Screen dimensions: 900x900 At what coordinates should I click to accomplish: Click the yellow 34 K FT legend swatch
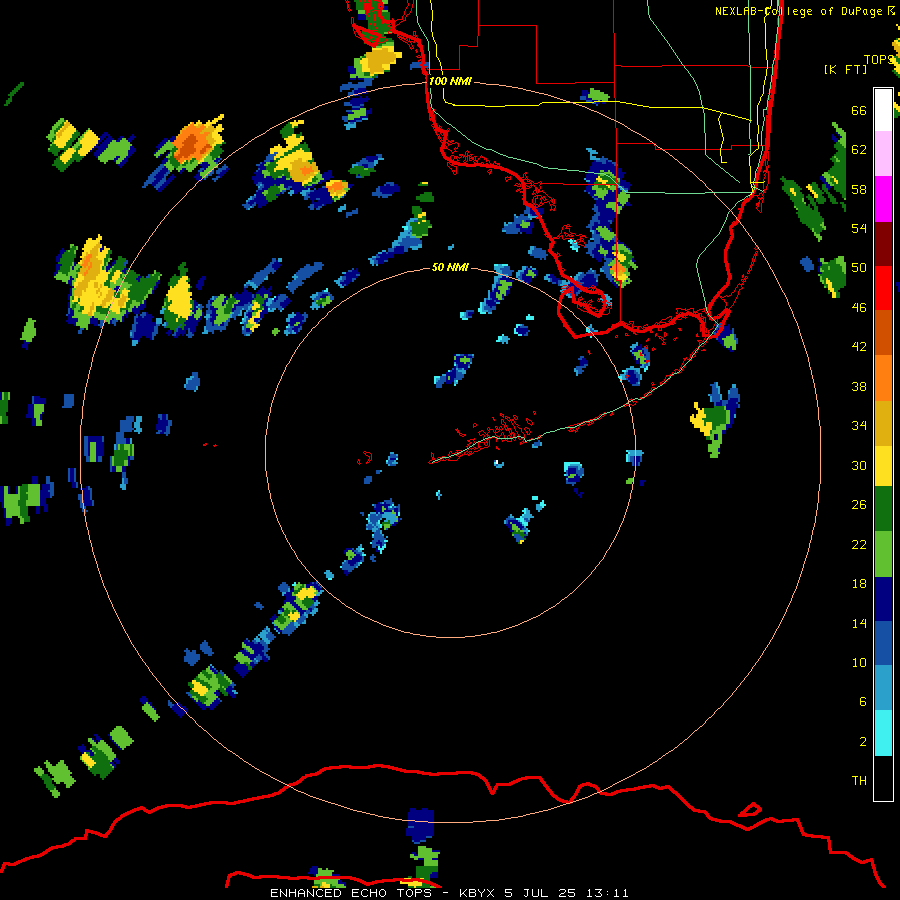click(x=883, y=465)
